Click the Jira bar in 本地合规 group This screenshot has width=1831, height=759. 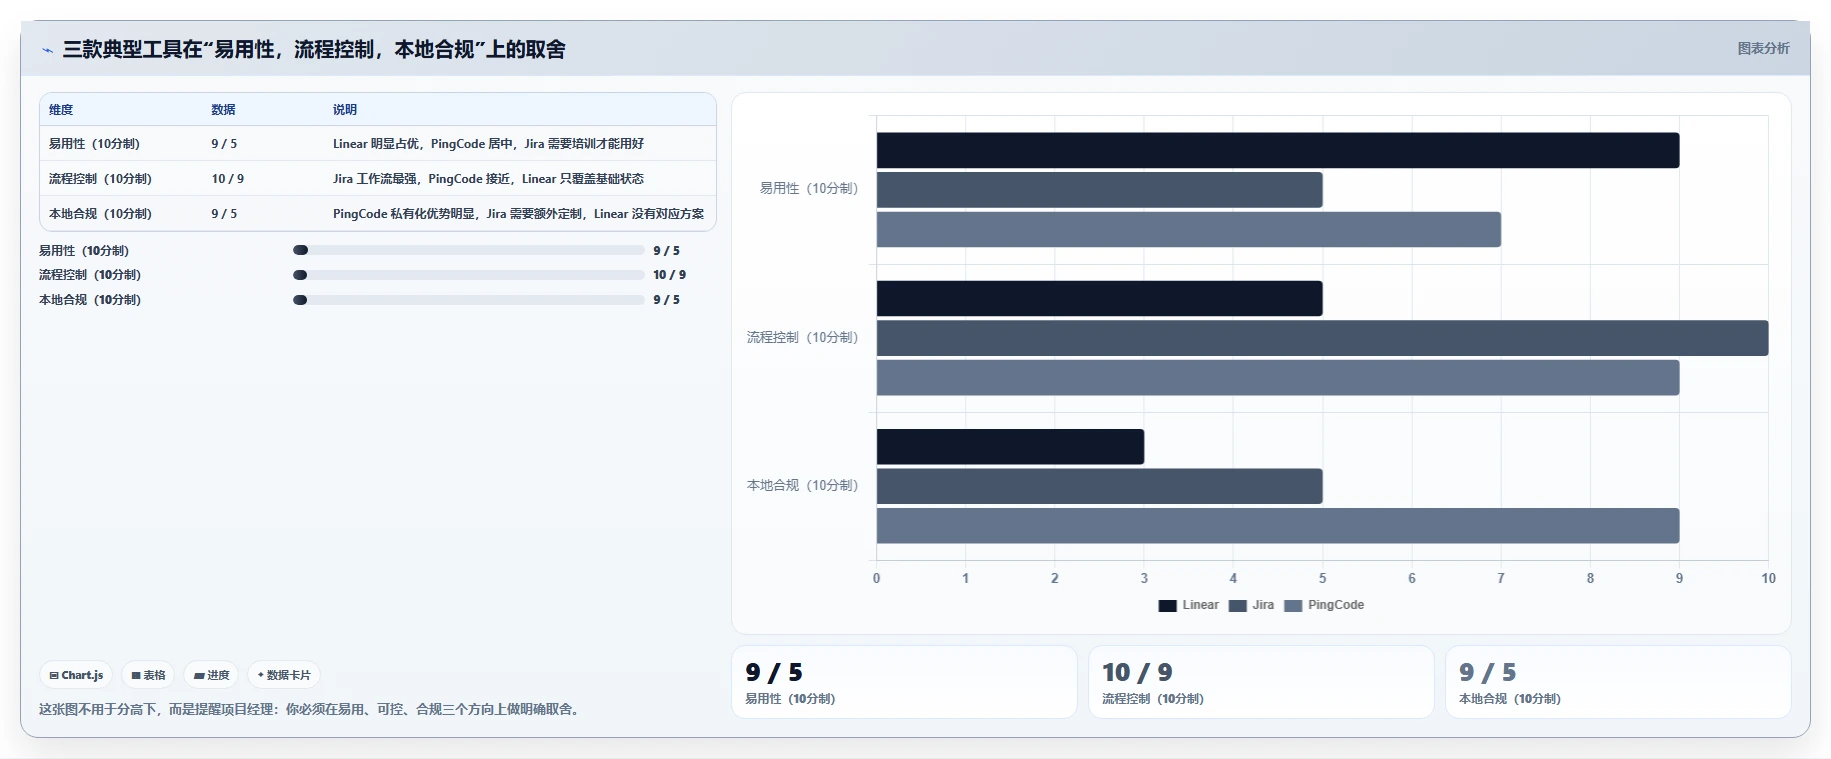coord(1100,486)
